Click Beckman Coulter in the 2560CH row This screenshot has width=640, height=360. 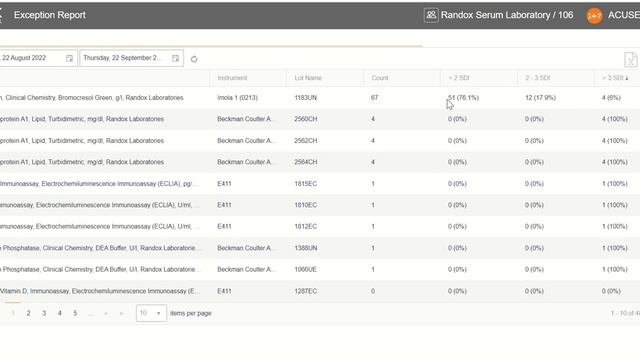point(247,119)
